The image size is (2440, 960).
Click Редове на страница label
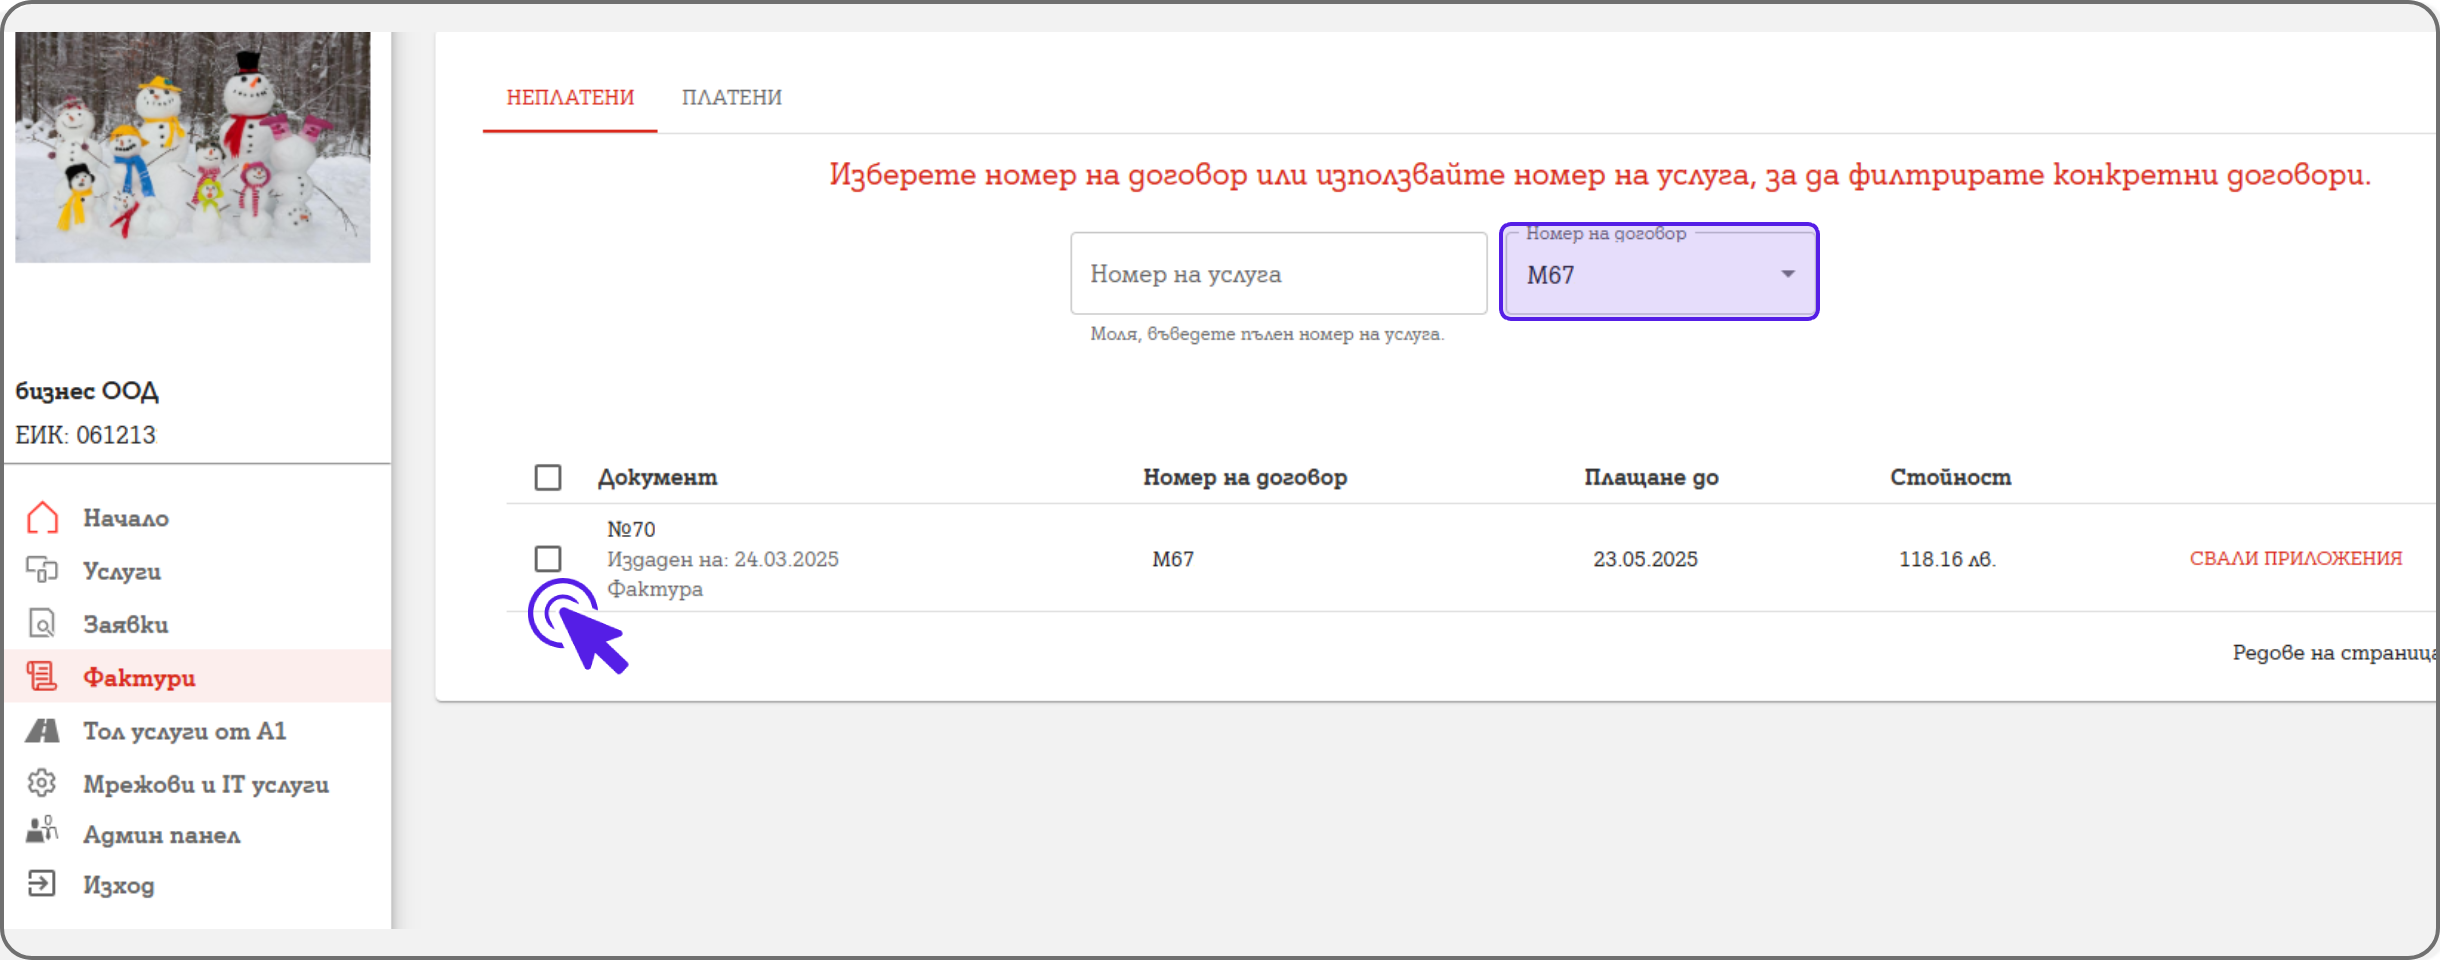[2336, 652]
